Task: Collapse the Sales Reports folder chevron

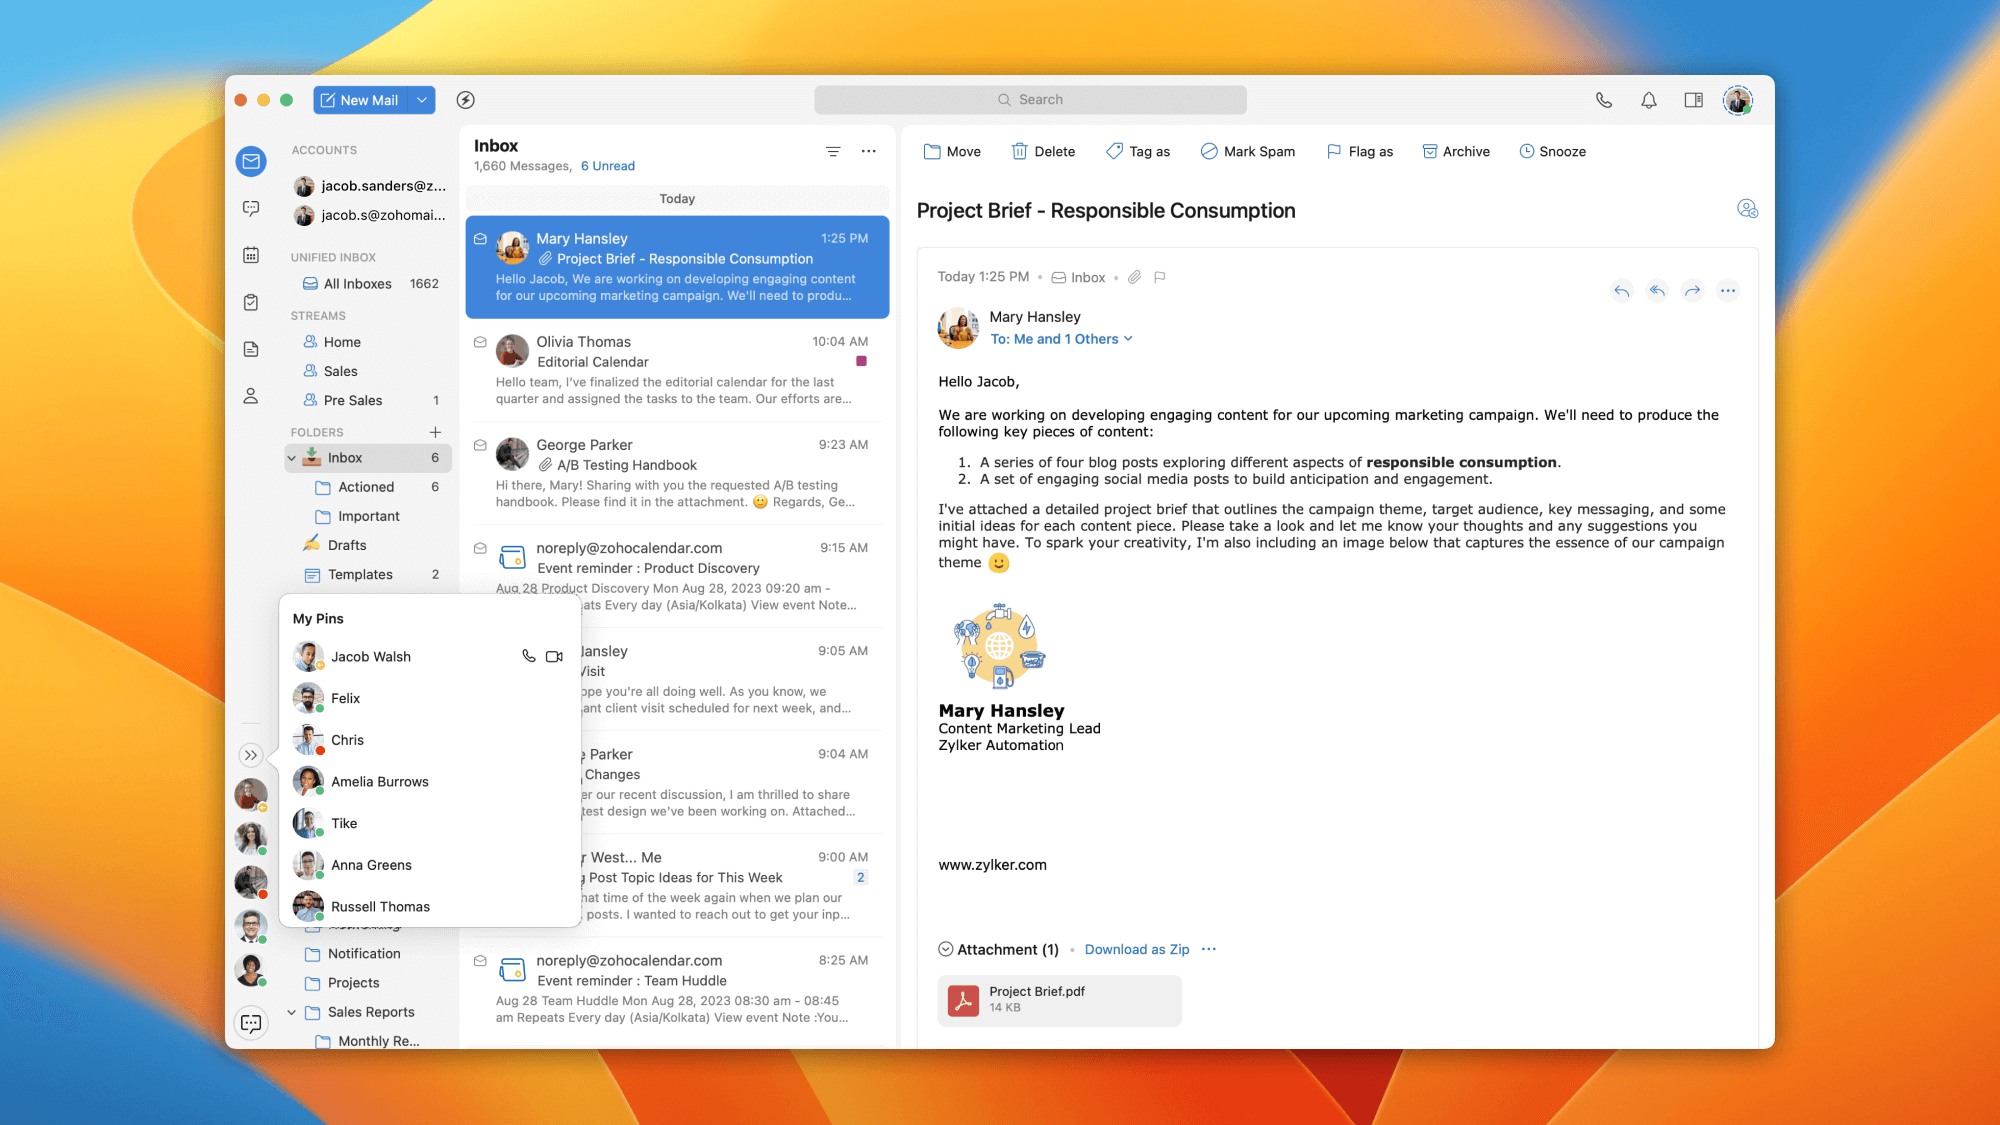Action: pos(292,1012)
